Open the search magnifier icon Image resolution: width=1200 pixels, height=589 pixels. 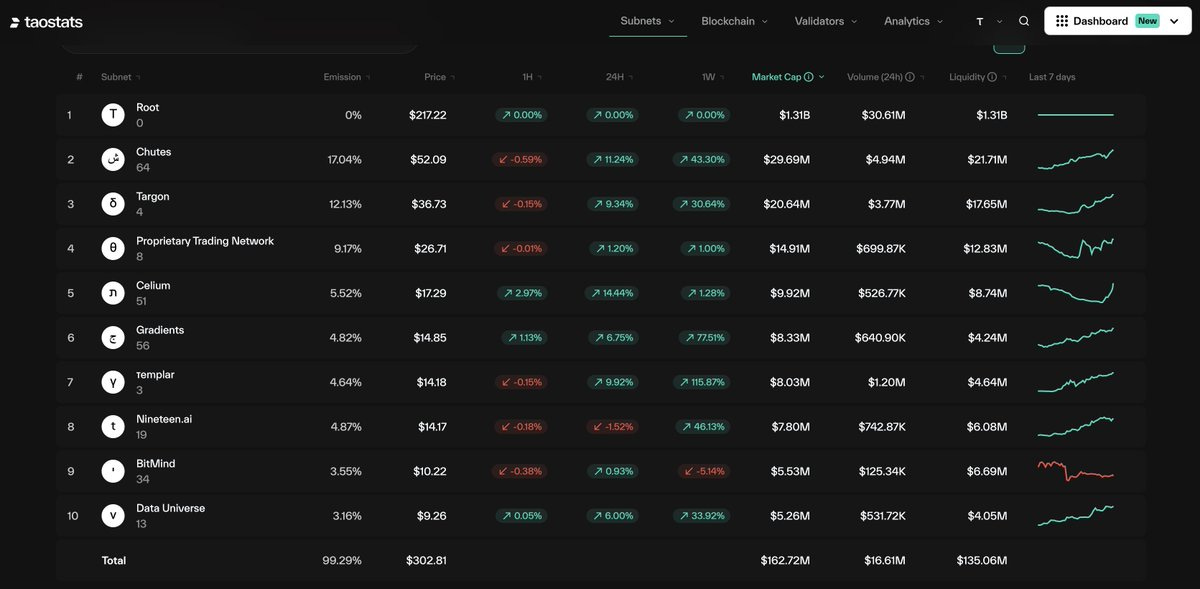point(1024,21)
